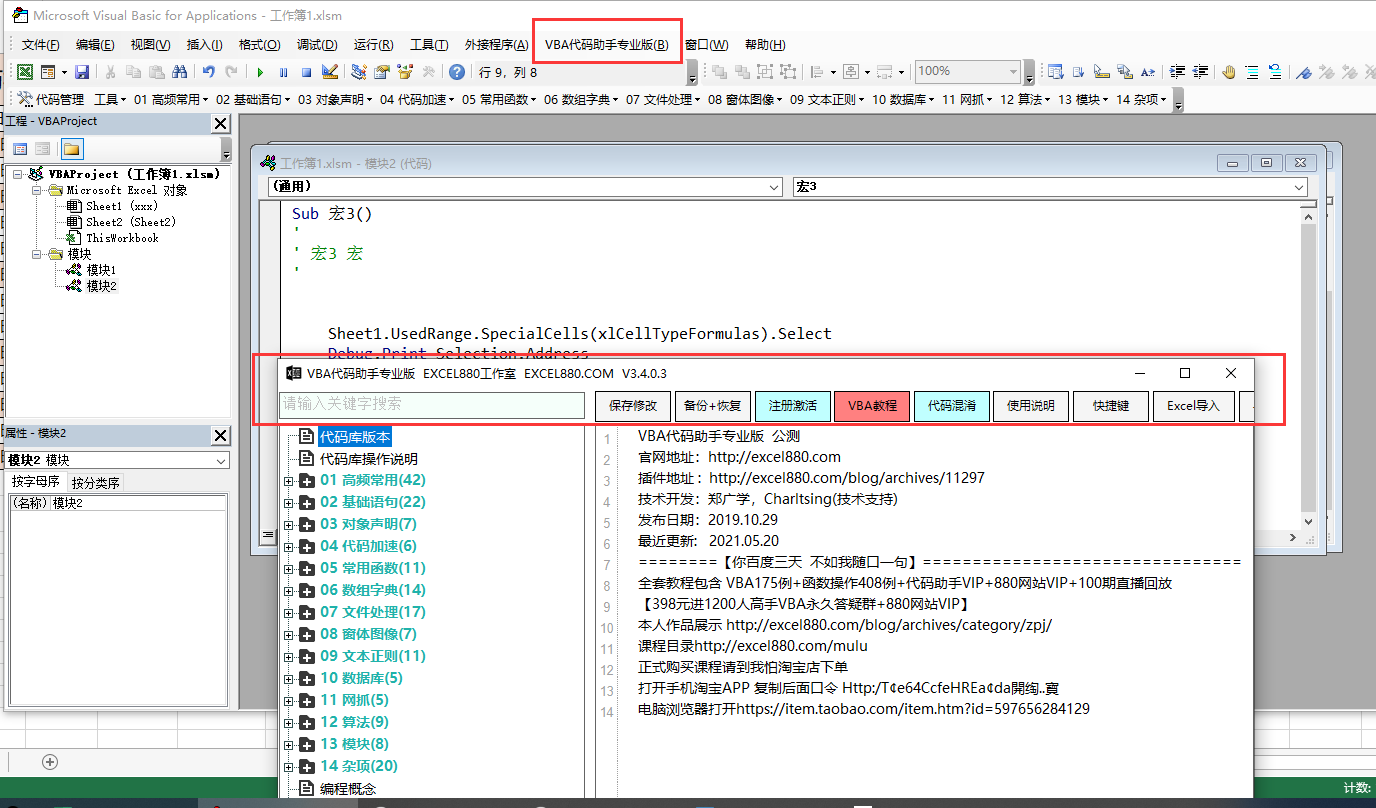The height and width of the screenshot is (808, 1376).
Task: Click the View Microsoft Excel icon
Action: click(x=24, y=72)
